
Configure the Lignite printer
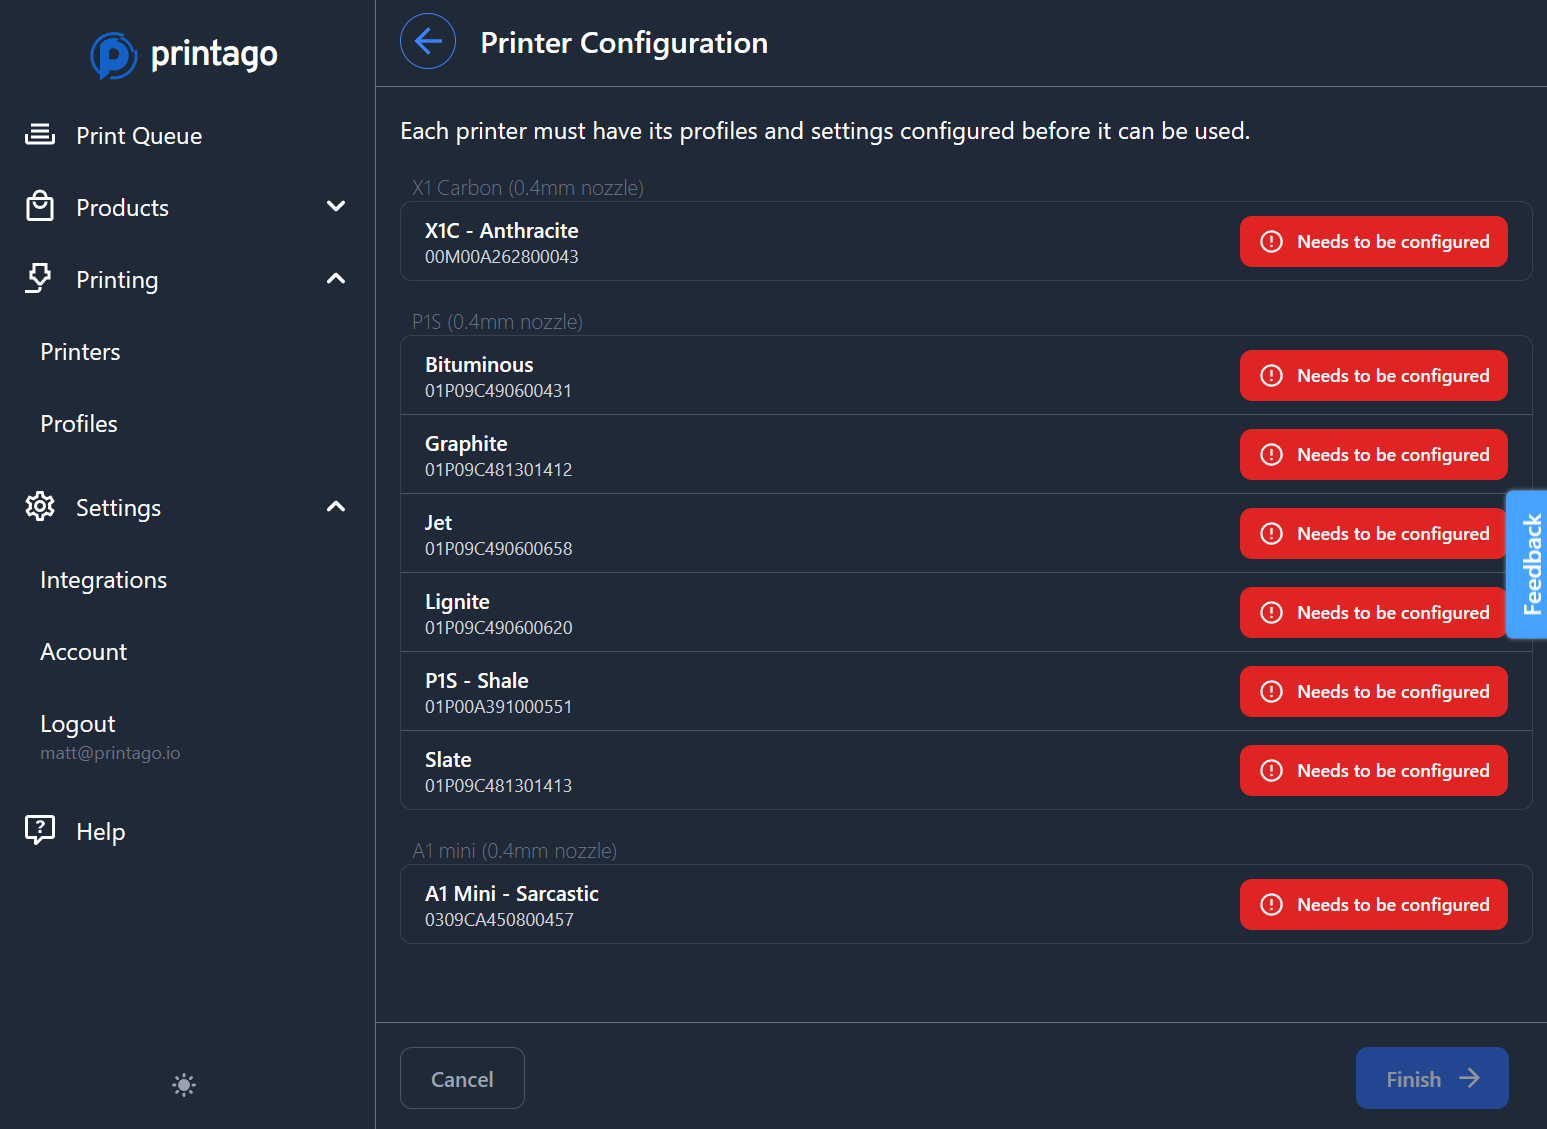(x=1373, y=613)
